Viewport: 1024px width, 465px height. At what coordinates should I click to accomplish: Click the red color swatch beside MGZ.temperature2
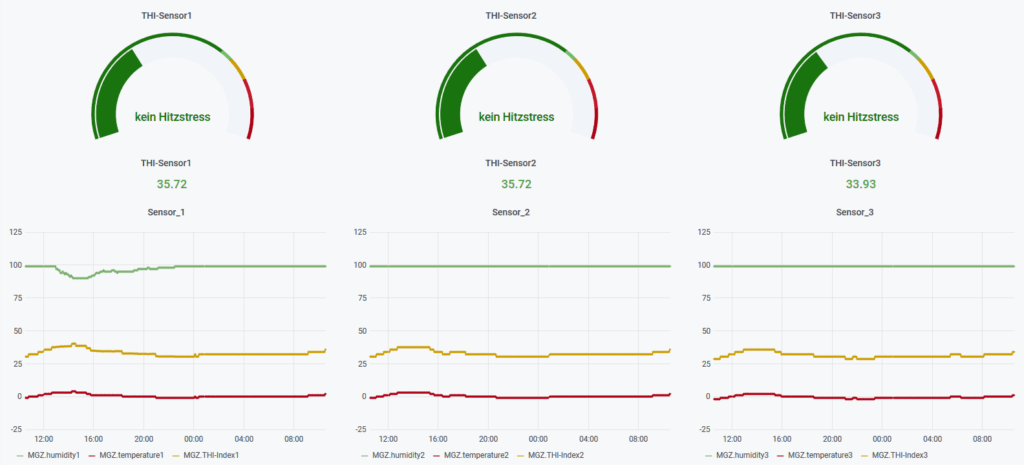coord(434,456)
